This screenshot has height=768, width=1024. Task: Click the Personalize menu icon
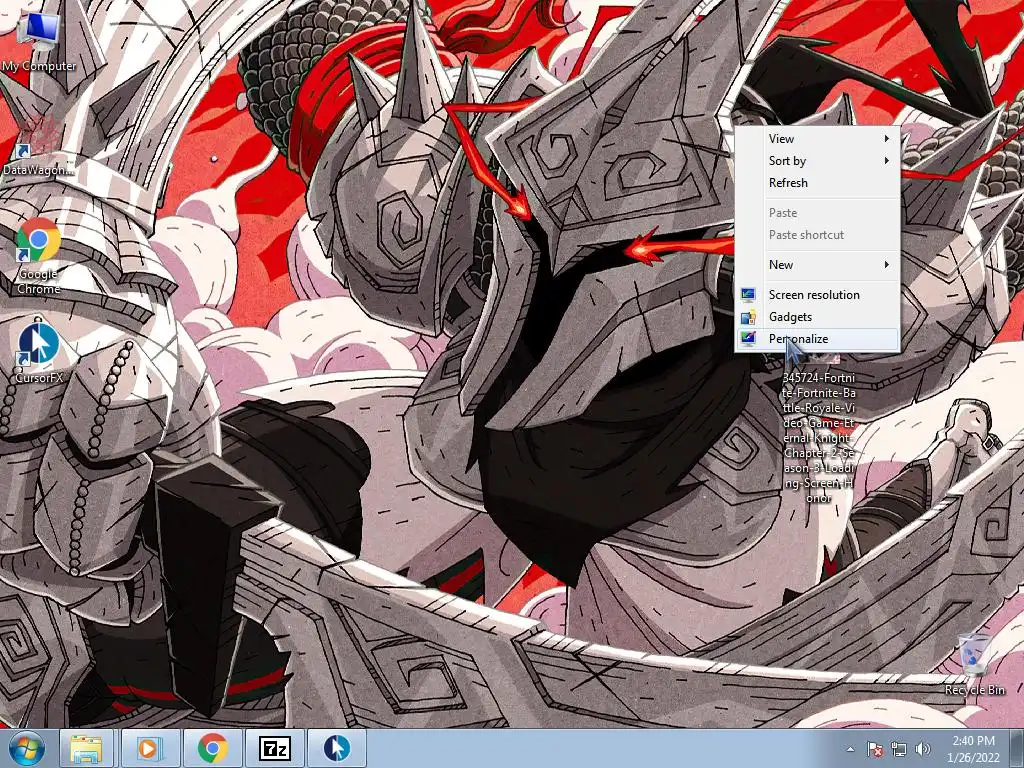coord(748,339)
